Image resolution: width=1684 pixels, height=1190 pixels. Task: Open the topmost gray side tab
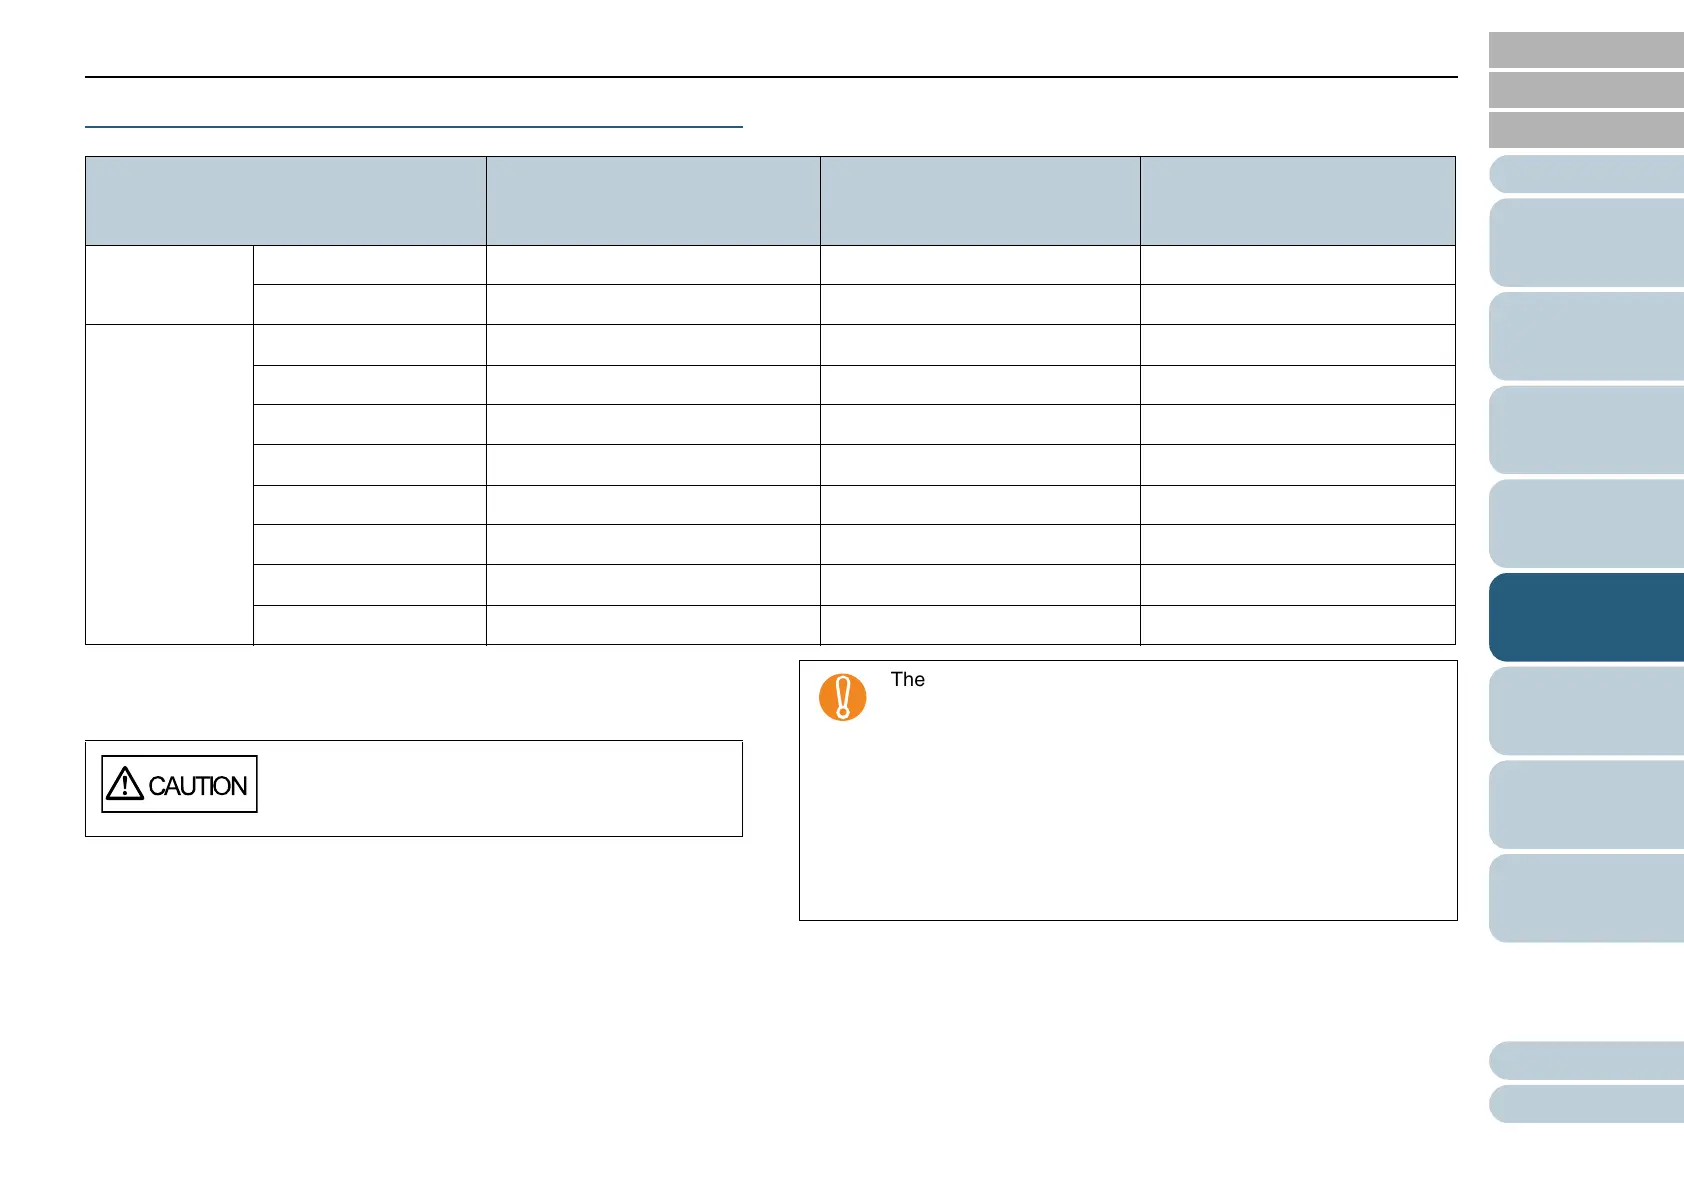1585,50
